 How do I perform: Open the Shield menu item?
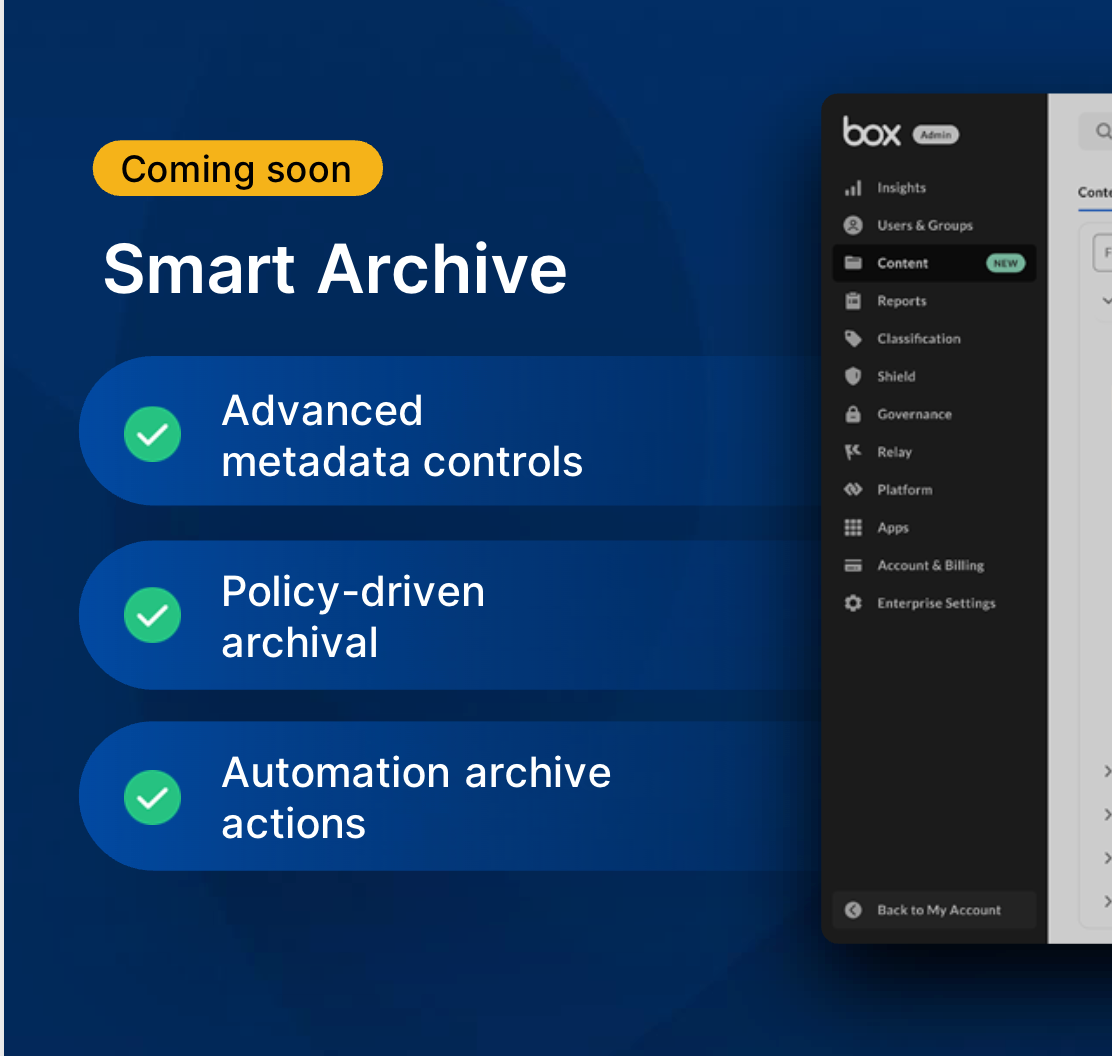pyautogui.click(x=896, y=376)
